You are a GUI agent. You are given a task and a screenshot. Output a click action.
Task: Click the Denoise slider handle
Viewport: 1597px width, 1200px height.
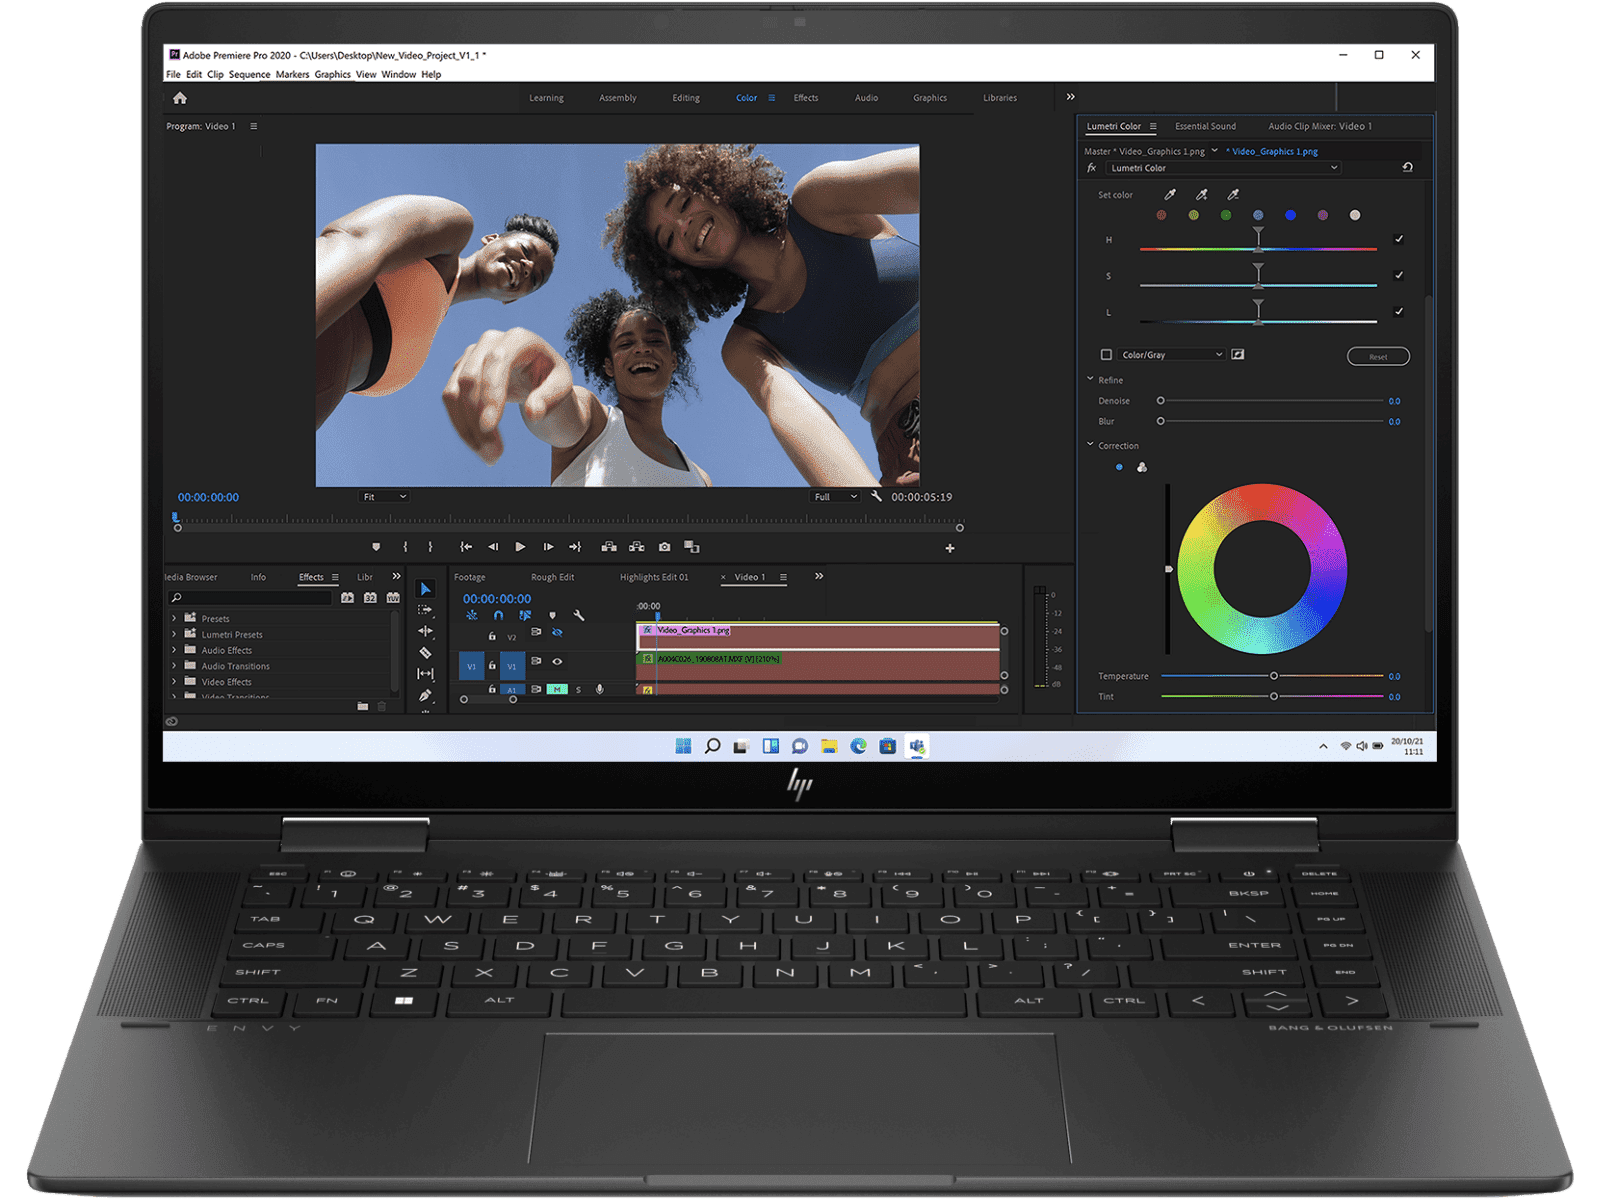tap(1161, 400)
